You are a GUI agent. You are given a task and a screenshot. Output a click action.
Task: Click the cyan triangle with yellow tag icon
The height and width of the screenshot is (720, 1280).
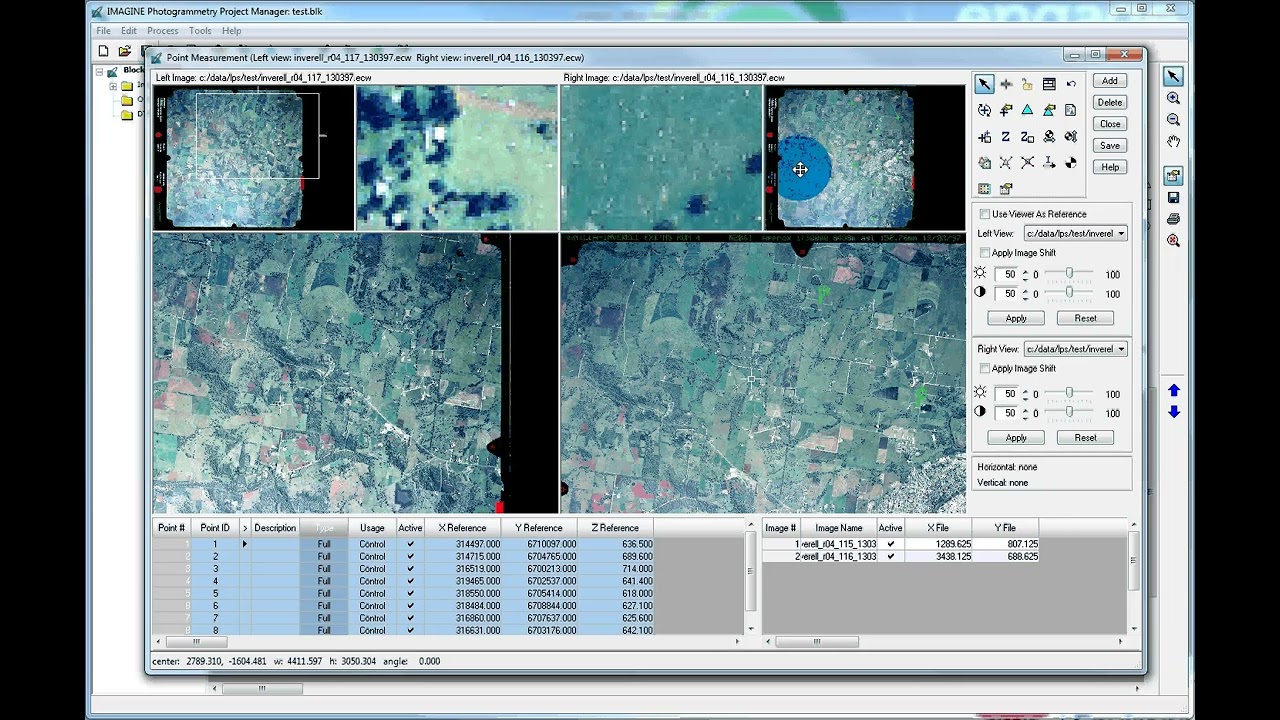tap(1049, 111)
